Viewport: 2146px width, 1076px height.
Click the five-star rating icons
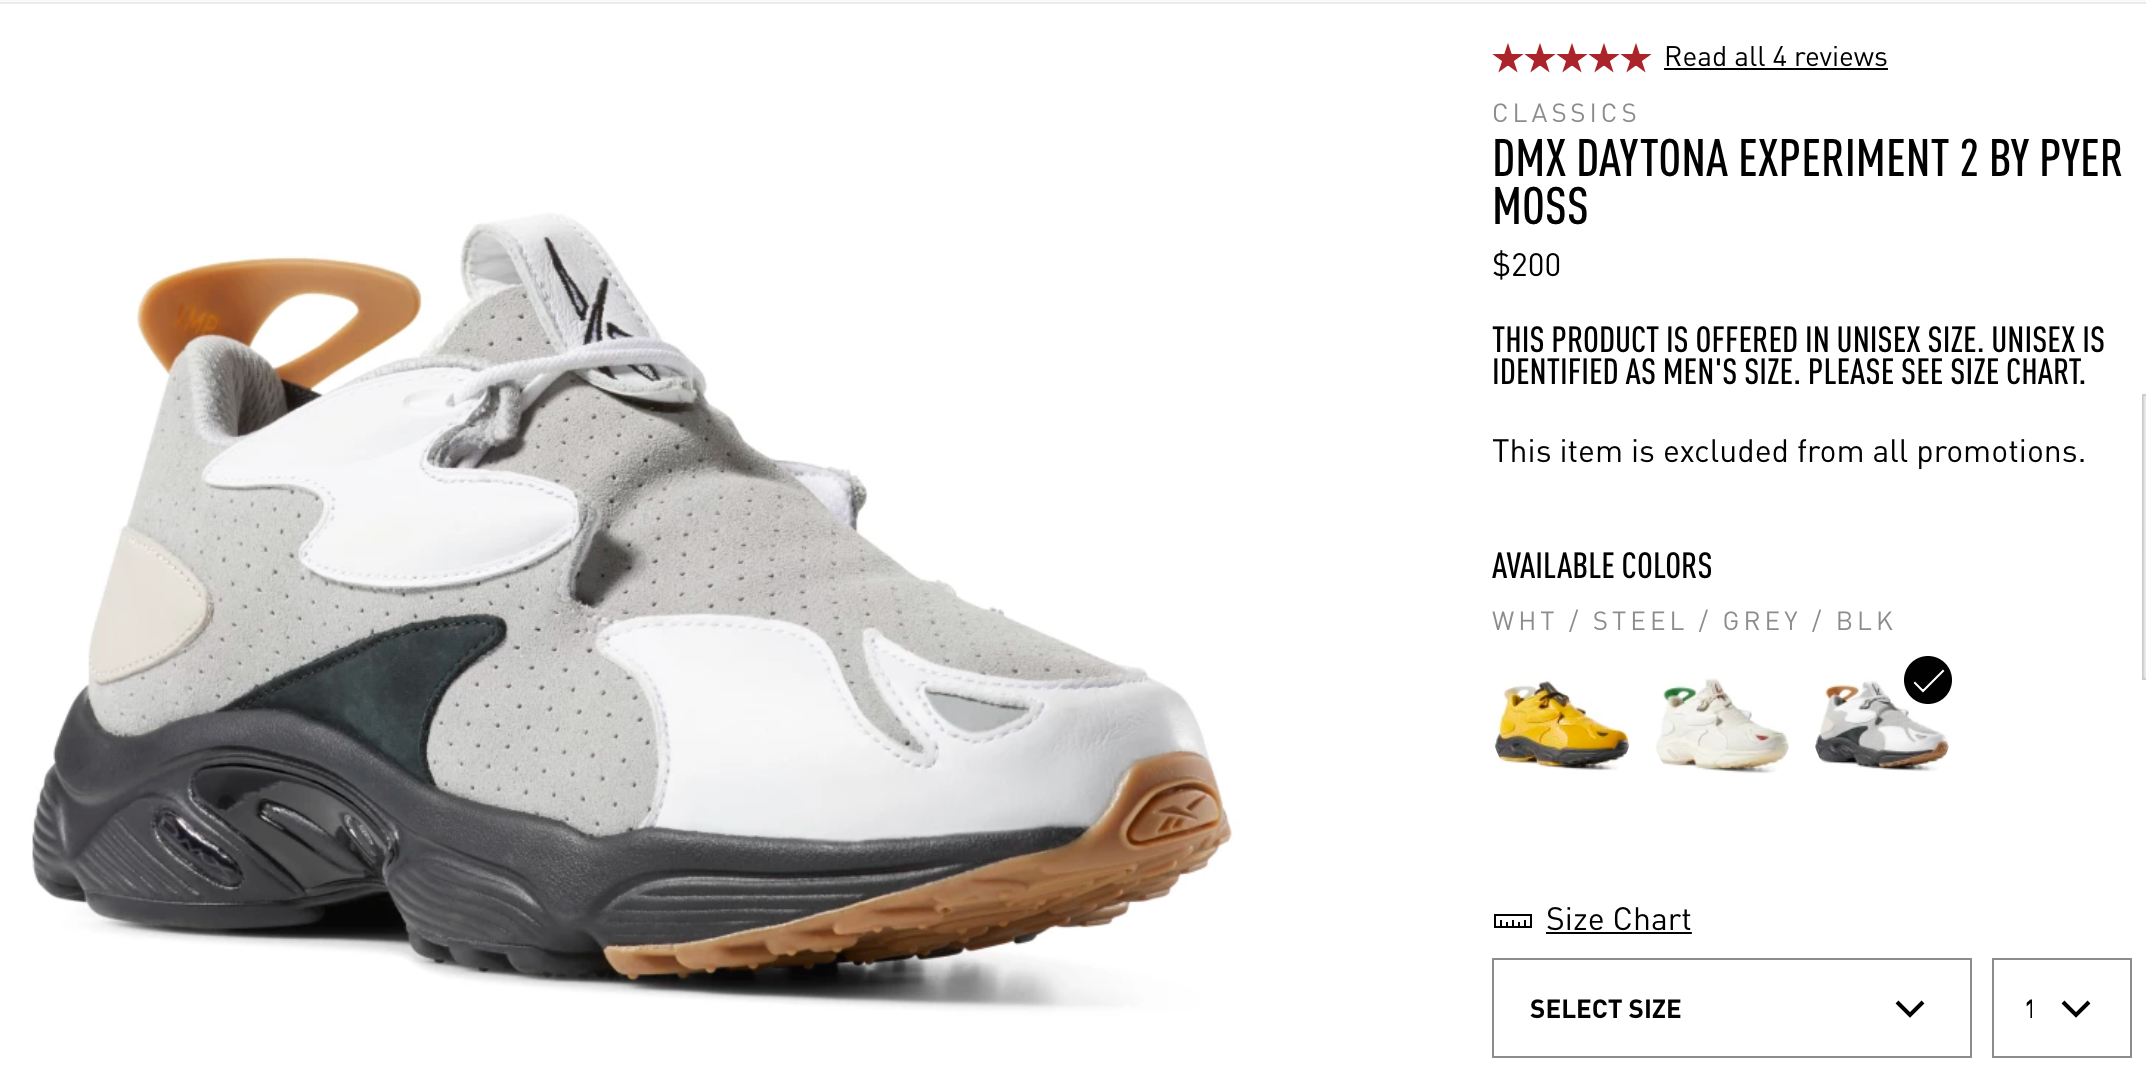(1571, 58)
